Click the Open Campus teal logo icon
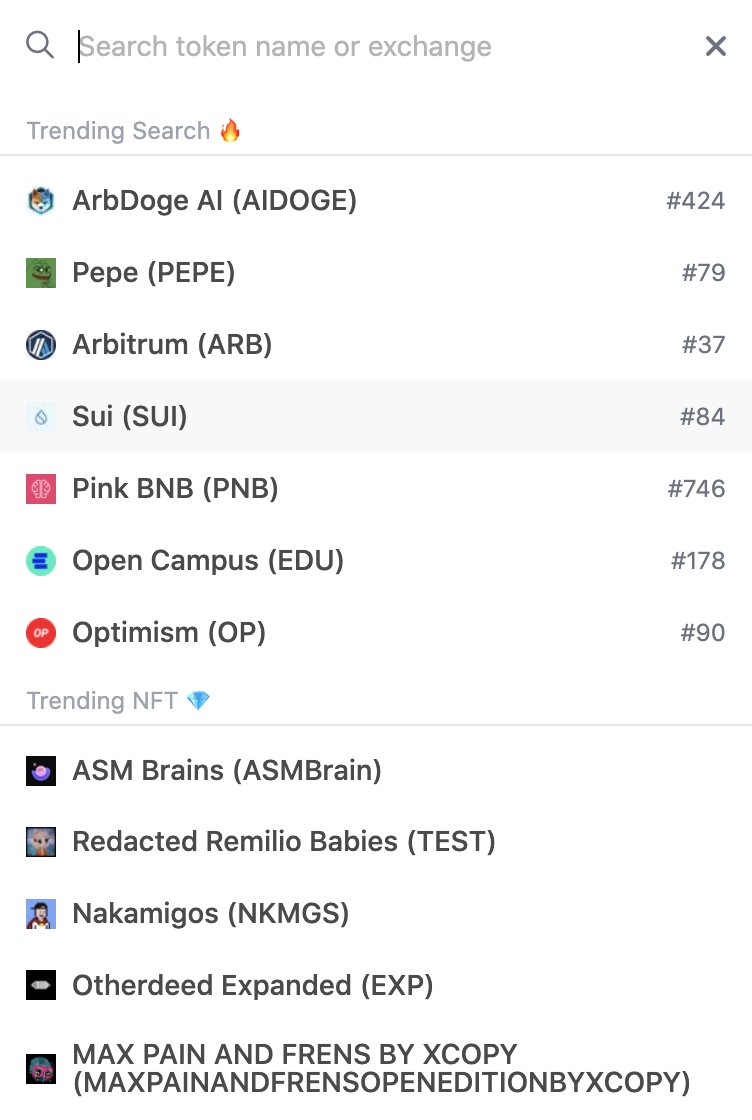The width and height of the screenshot is (752, 1120). pyautogui.click(x=41, y=561)
